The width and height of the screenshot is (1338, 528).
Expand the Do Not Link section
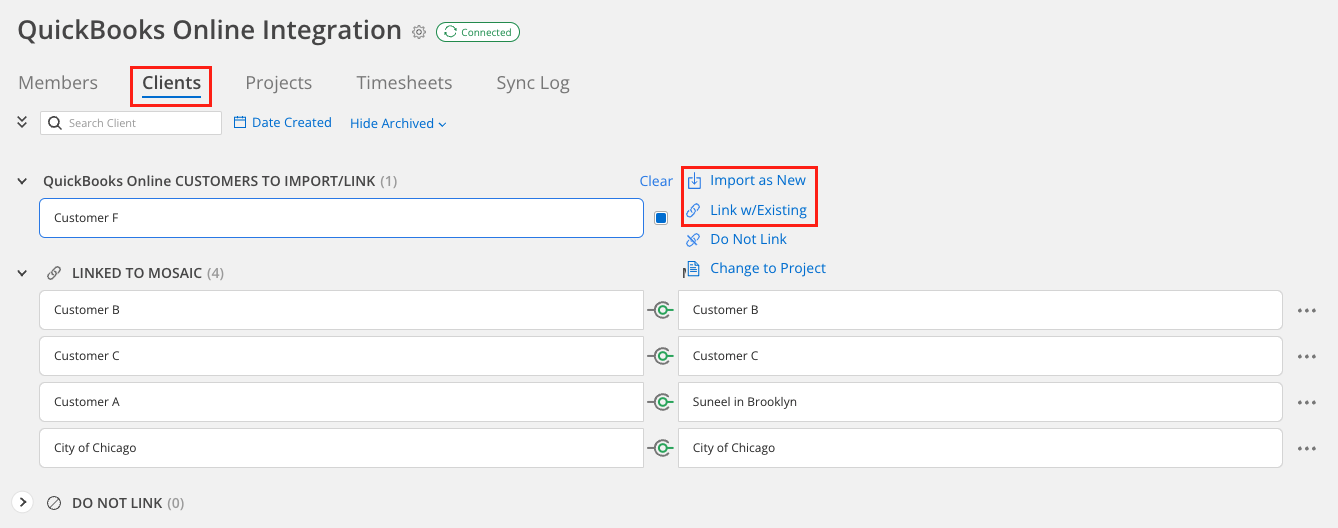(x=23, y=502)
